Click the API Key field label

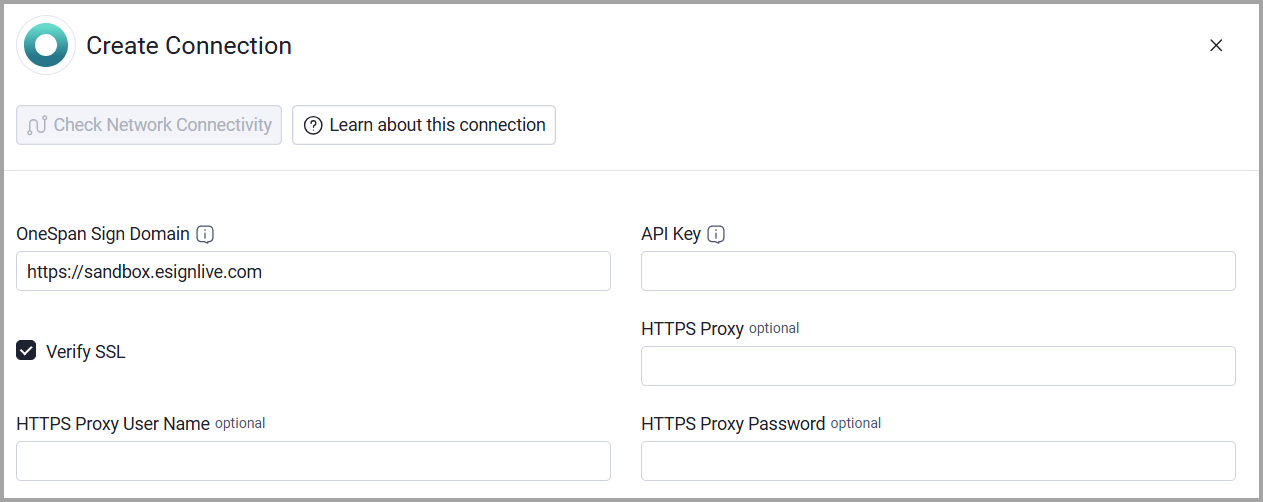coord(671,234)
